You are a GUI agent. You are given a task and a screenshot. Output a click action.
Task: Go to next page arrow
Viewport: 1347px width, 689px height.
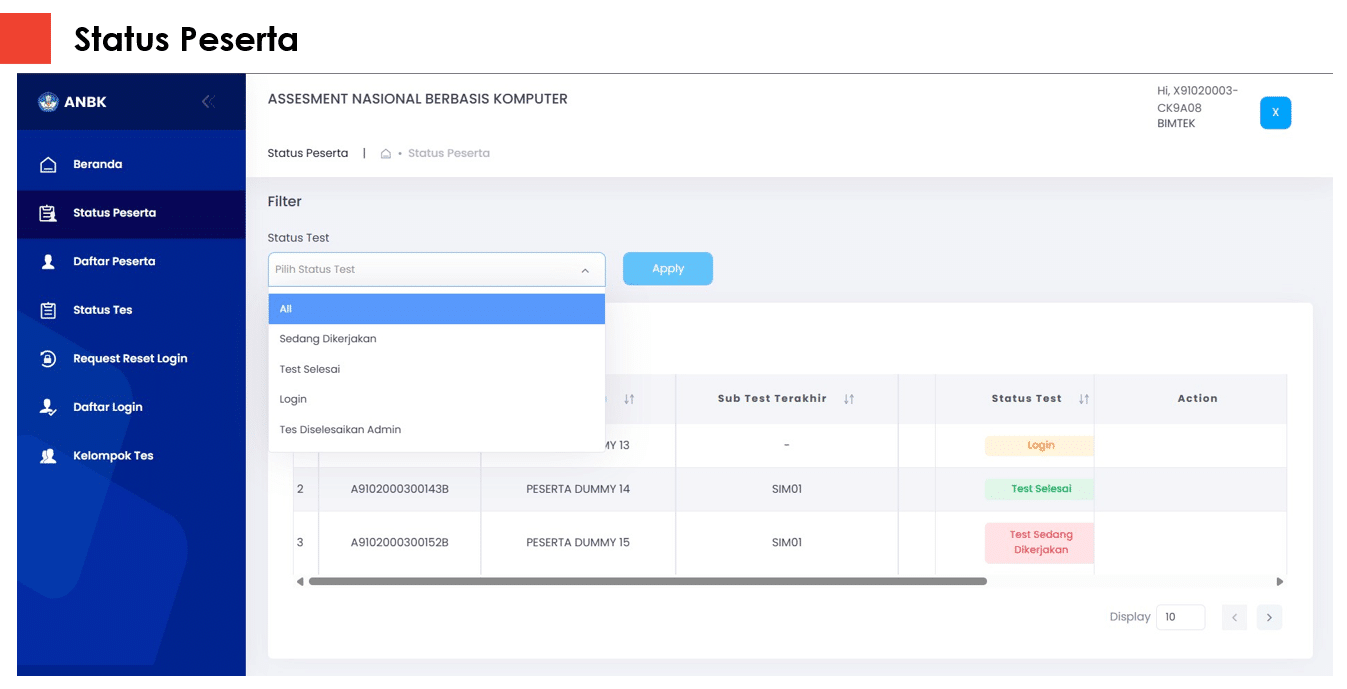click(x=1269, y=618)
